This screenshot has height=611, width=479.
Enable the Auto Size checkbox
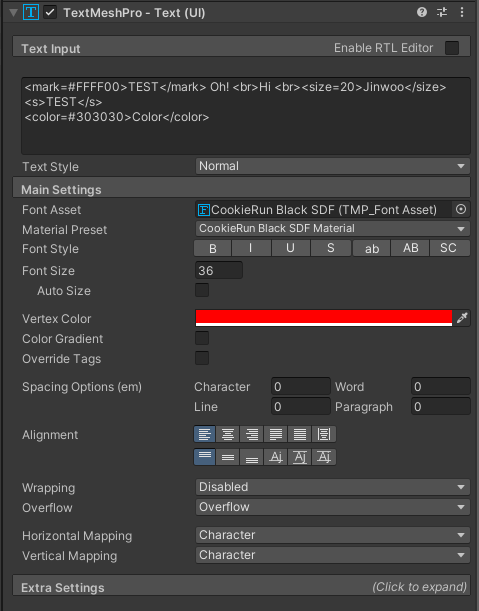click(202, 290)
